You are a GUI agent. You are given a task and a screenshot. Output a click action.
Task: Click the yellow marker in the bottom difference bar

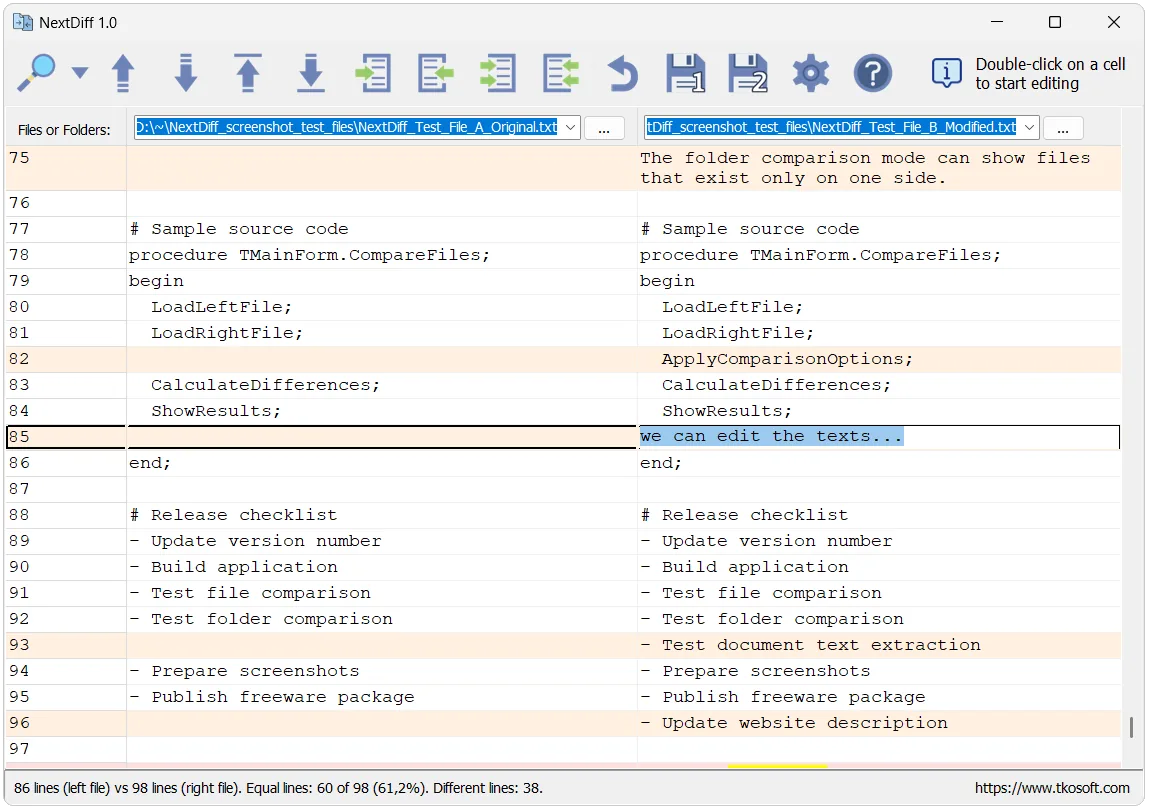[777, 766]
